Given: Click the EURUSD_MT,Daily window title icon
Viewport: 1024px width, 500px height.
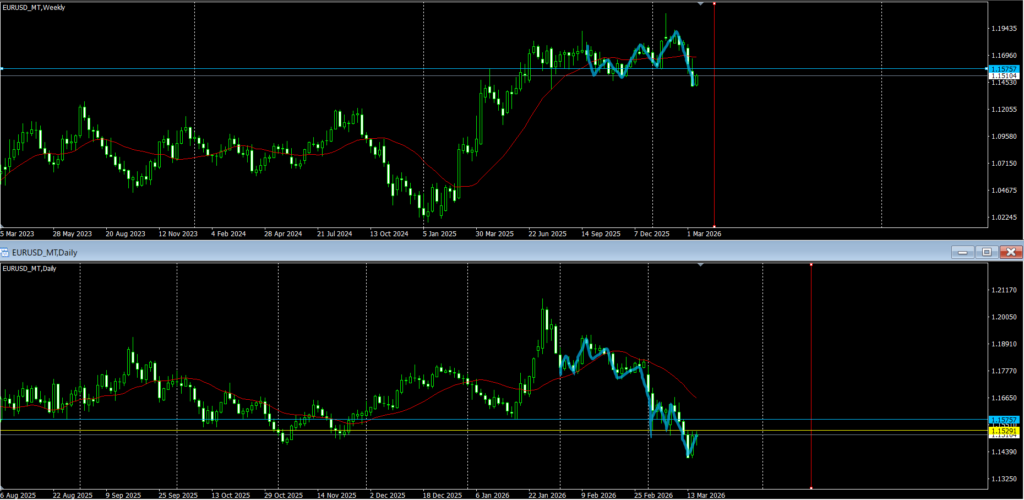Looking at the screenshot, I should (x=7, y=252).
